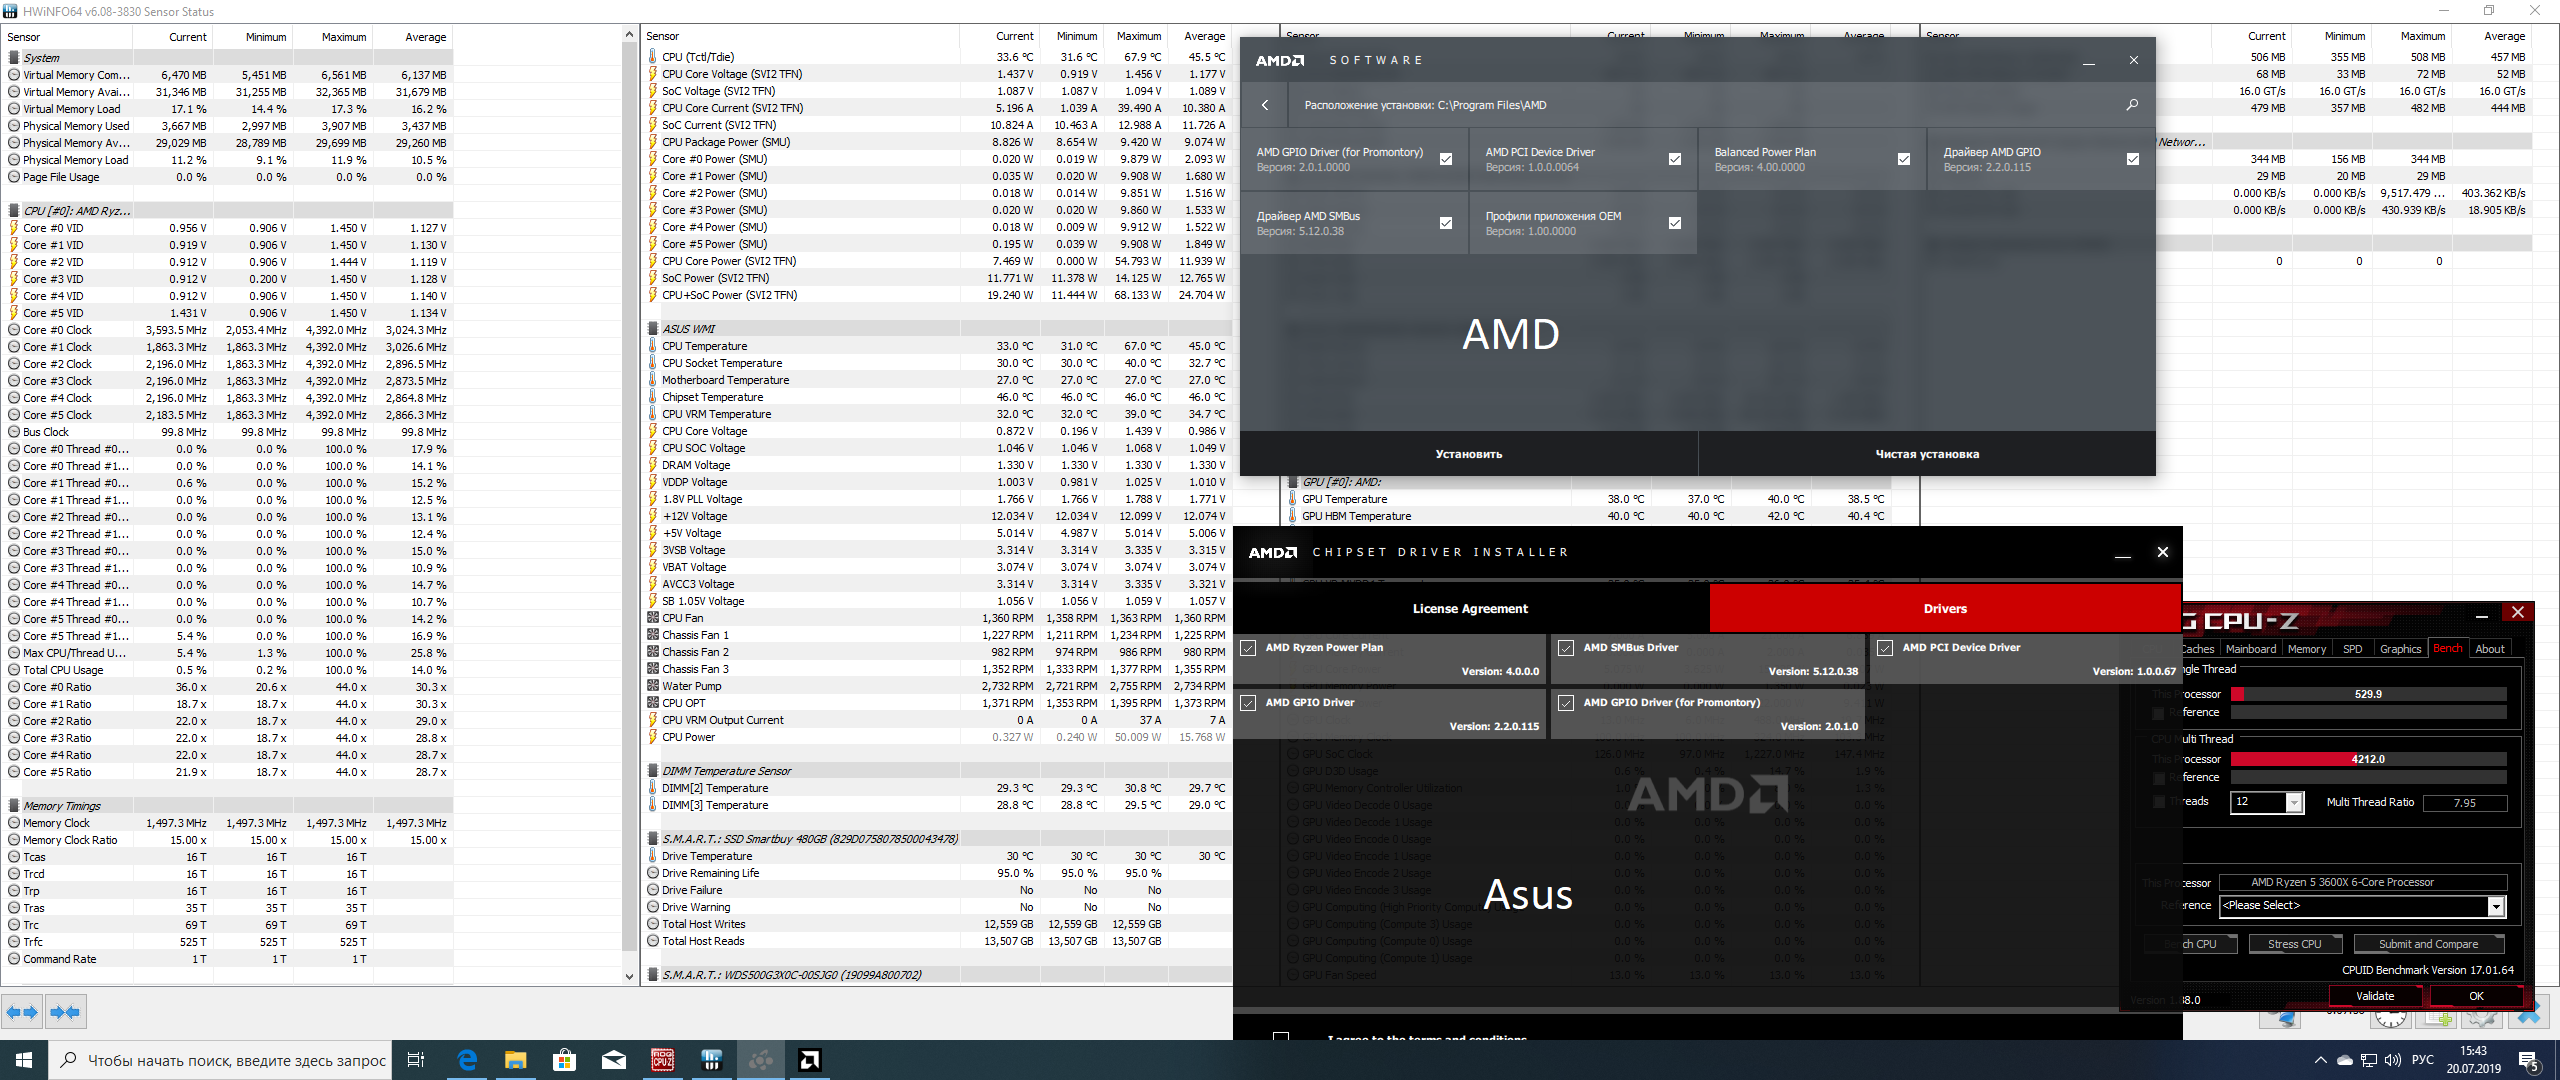Uncheck AMD PCI Device Driver in AMD Software
2560x1080 pixels.
pyautogui.click(x=1675, y=159)
